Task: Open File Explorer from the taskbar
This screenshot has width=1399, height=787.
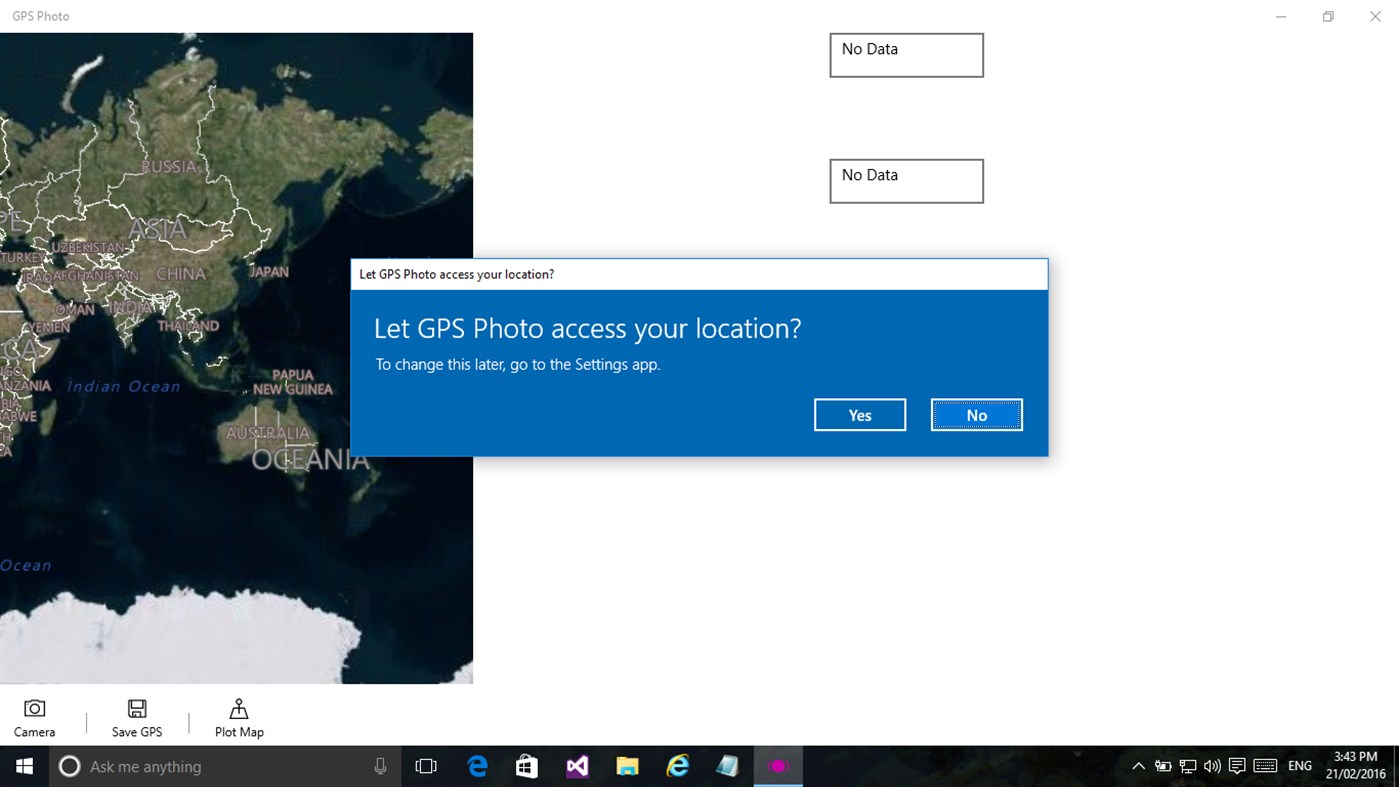Action: [x=627, y=766]
